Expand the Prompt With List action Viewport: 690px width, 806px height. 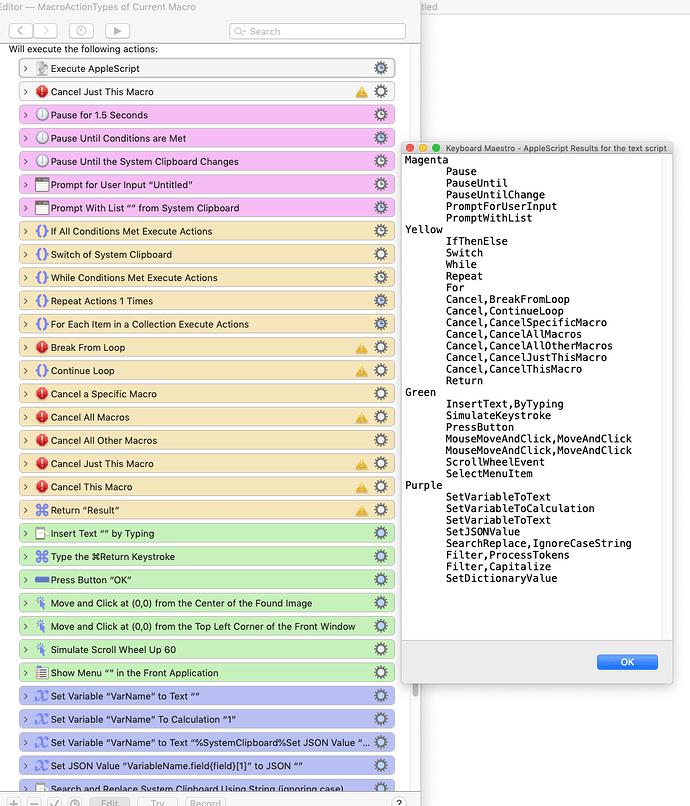[x=26, y=208]
